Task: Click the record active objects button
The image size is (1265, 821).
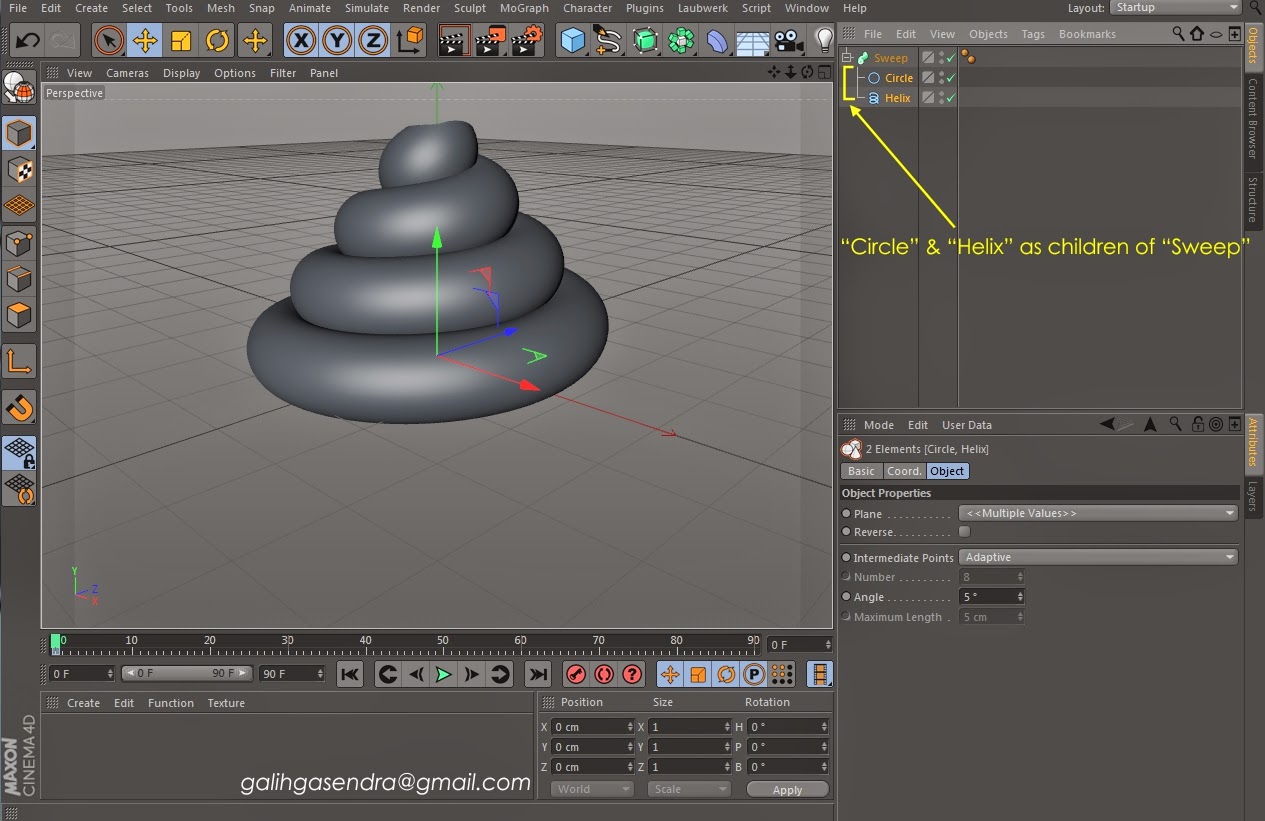Action: coord(575,674)
